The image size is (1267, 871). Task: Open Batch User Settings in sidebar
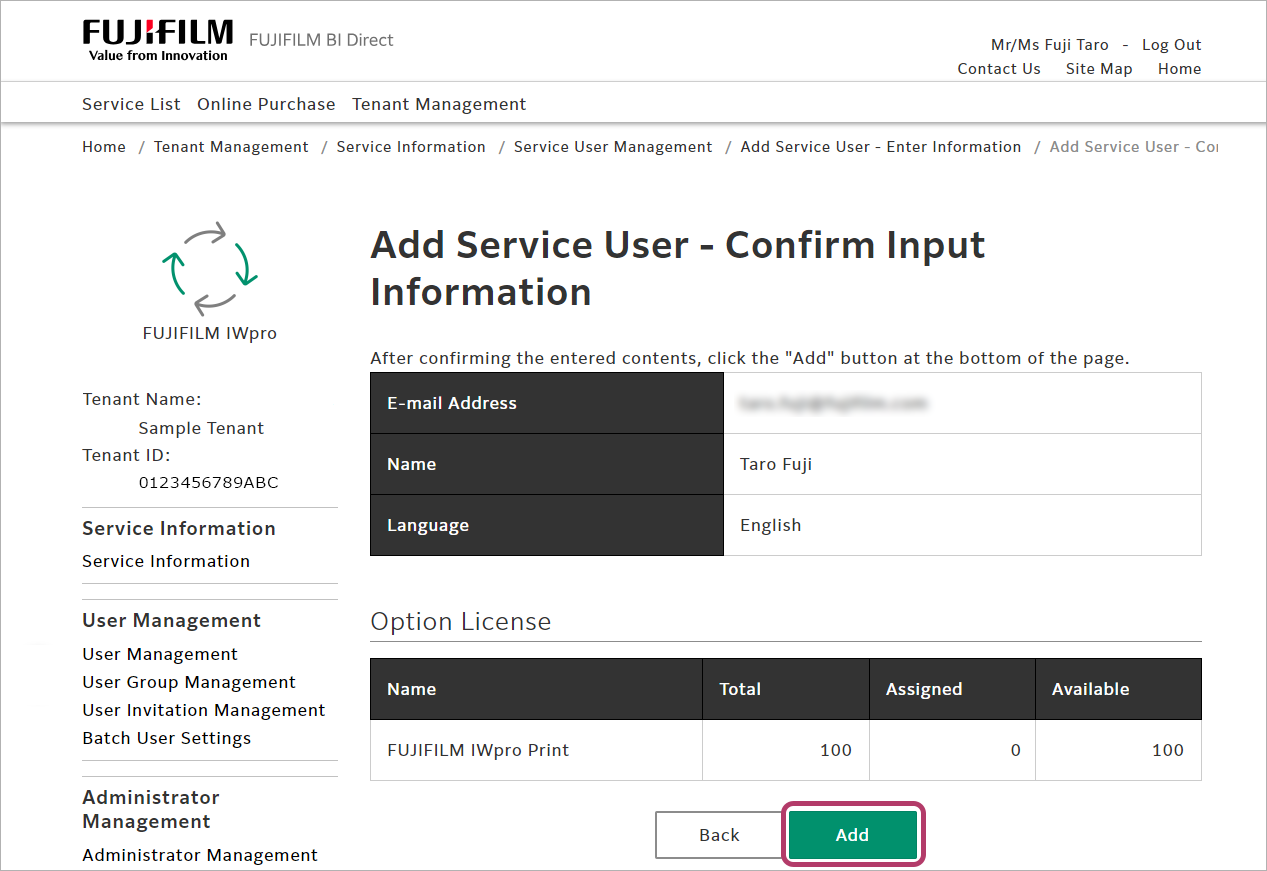(x=167, y=738)
